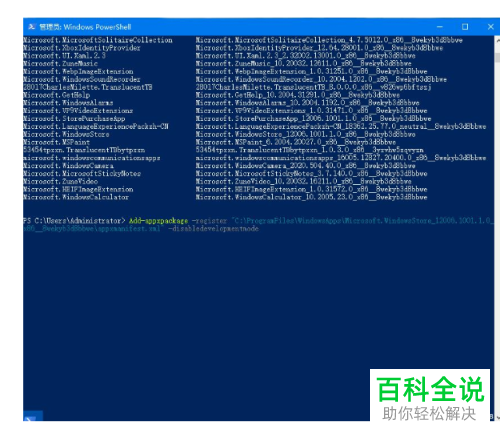This screenshot has height=434, width=500.
Task: Click the -register parameter text
Action: (x=209, y=221)
